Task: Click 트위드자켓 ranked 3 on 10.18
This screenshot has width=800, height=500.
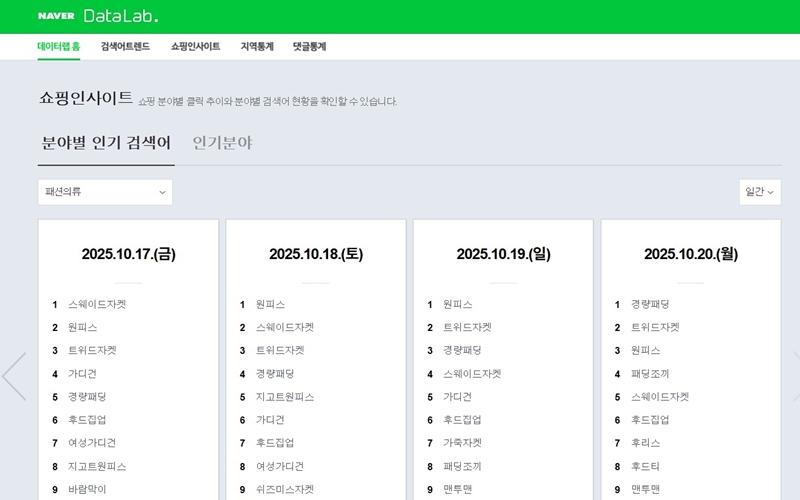Action: tap(280, 351)
